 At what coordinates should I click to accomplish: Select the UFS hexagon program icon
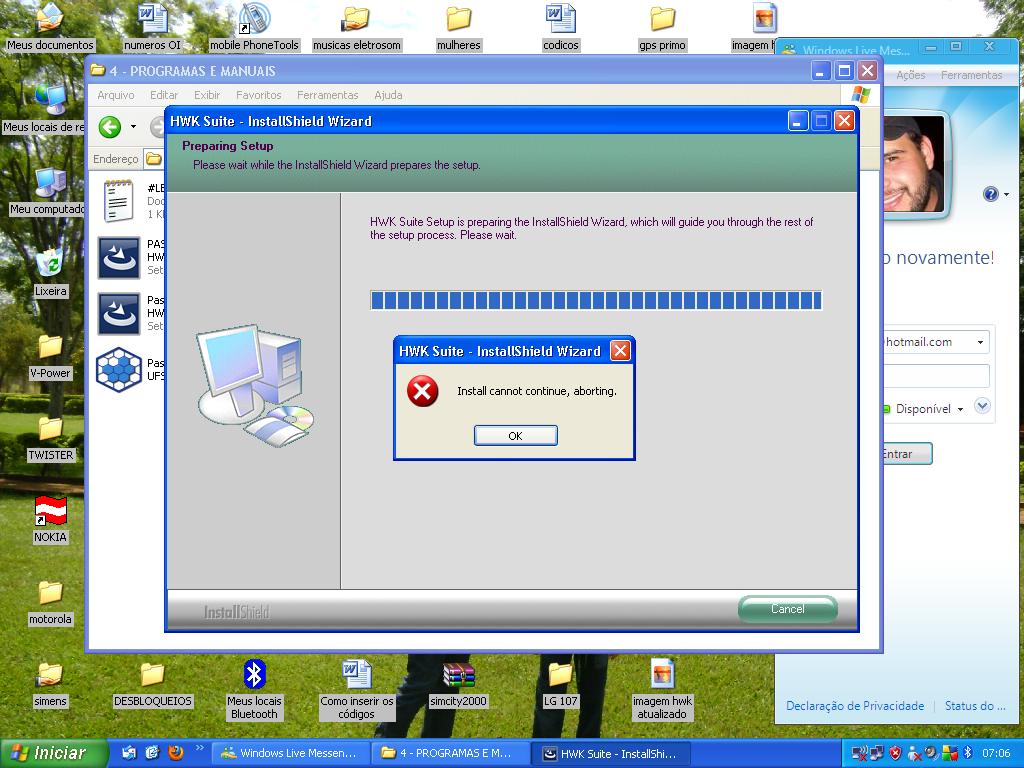tap(118, 370)
